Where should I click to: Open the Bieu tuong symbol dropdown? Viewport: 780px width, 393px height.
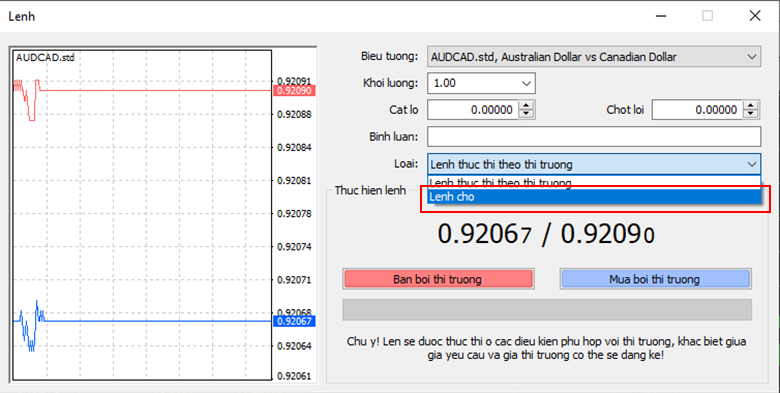751,57
